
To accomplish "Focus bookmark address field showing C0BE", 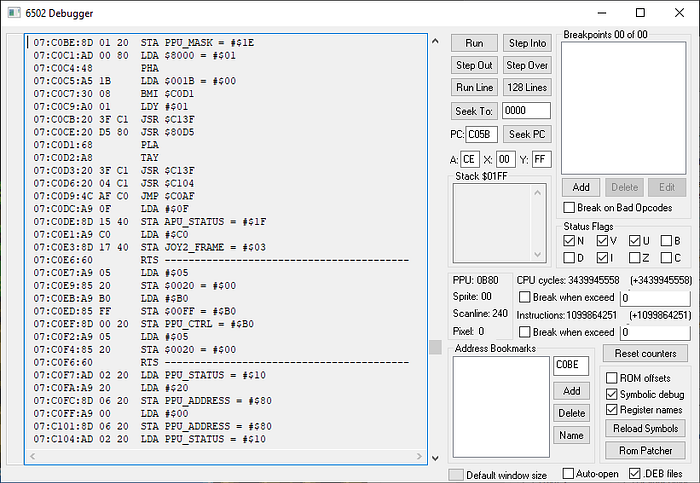I will 571,366.
